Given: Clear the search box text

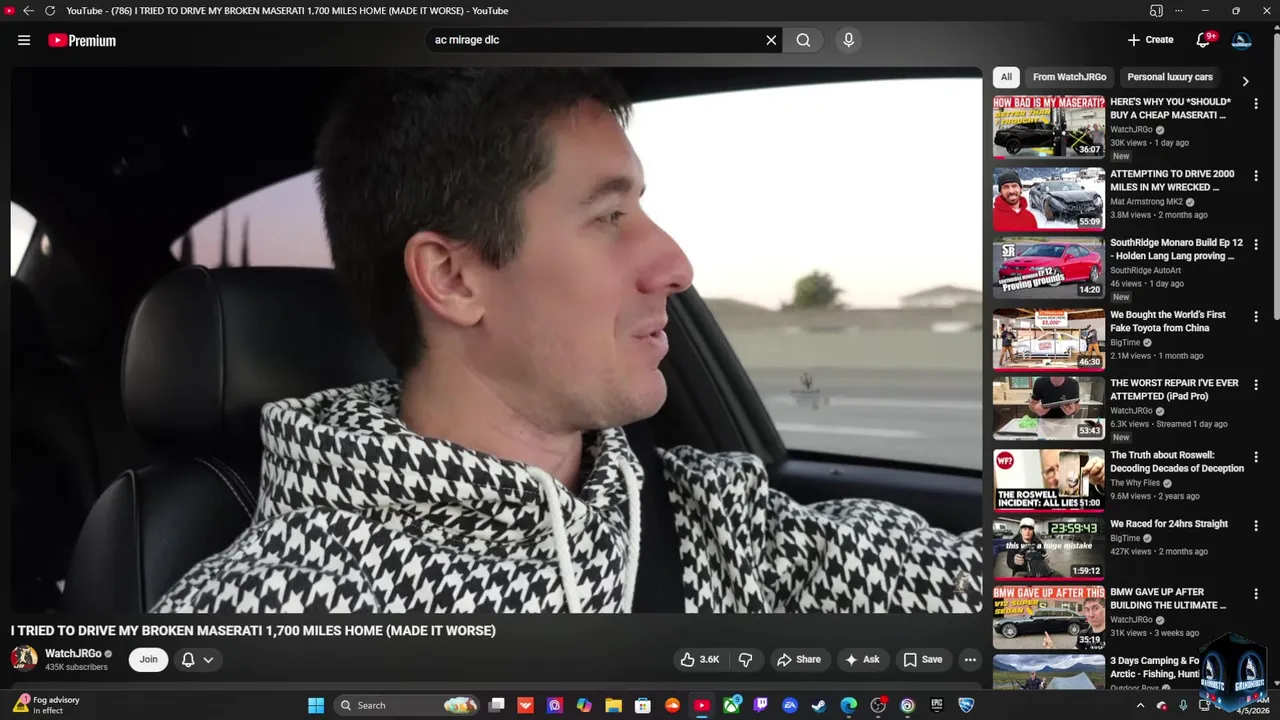Looking at the screenshot, I should (x=771, y=40).
